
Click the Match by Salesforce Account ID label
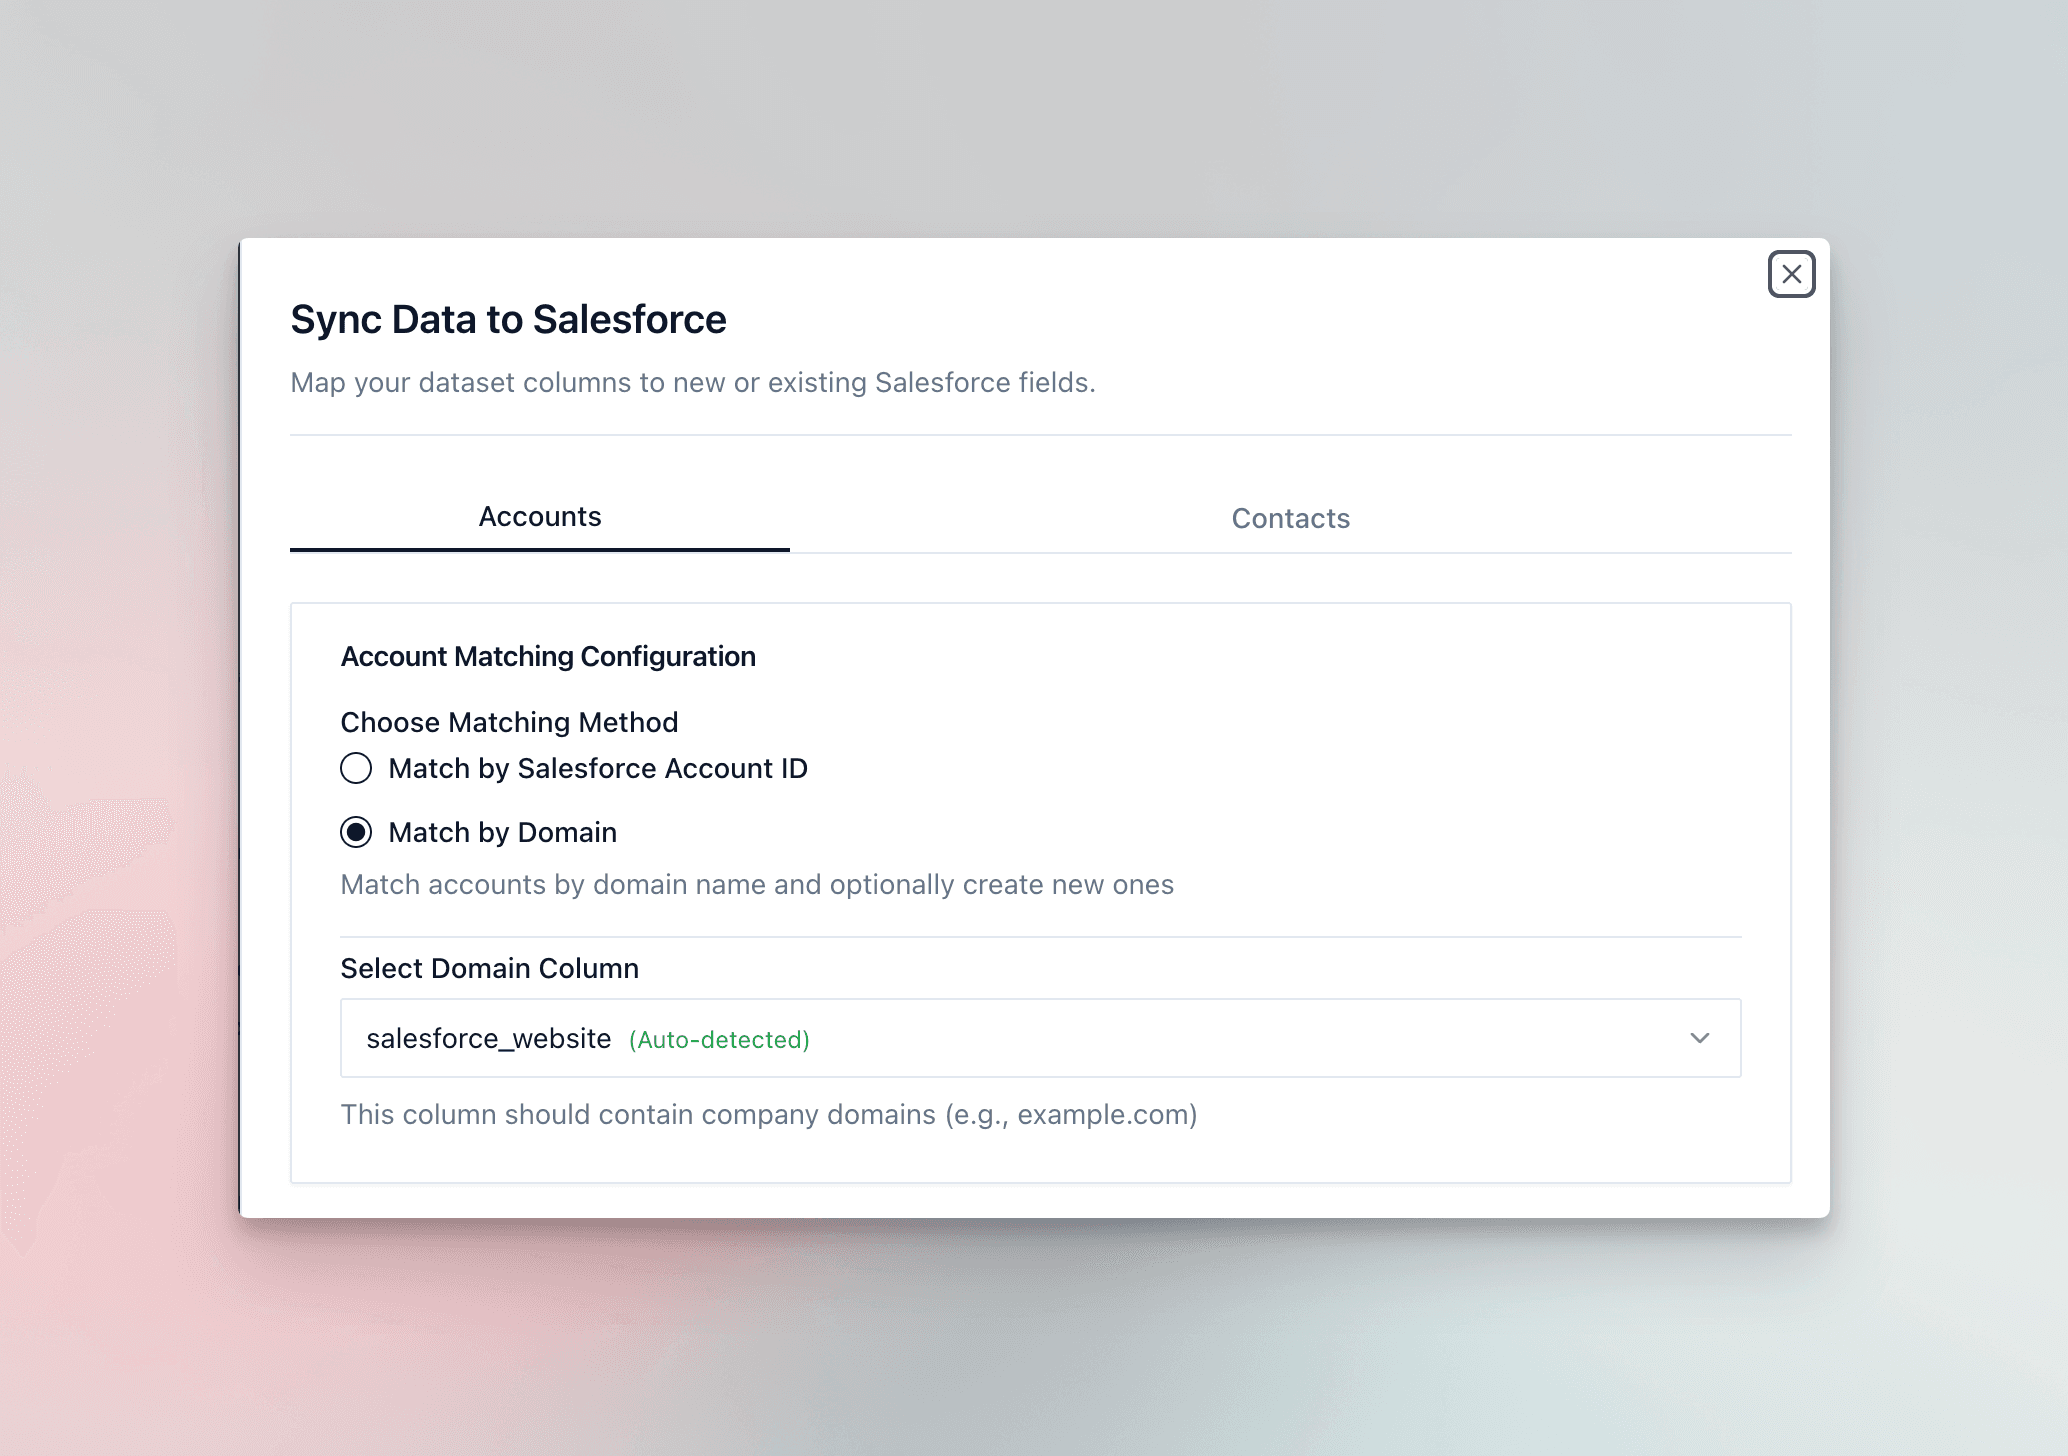(x=598, y=768)
